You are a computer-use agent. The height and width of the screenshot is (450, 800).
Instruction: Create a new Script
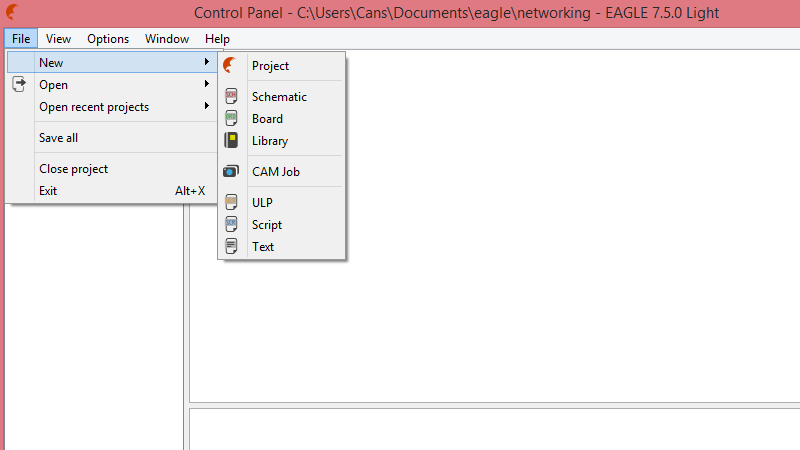[282, 224]
